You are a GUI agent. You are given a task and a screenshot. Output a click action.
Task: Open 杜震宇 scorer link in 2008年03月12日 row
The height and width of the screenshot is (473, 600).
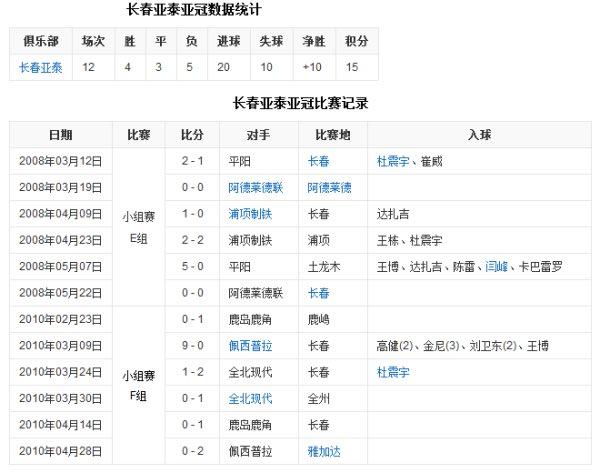(x=393, y=161)
